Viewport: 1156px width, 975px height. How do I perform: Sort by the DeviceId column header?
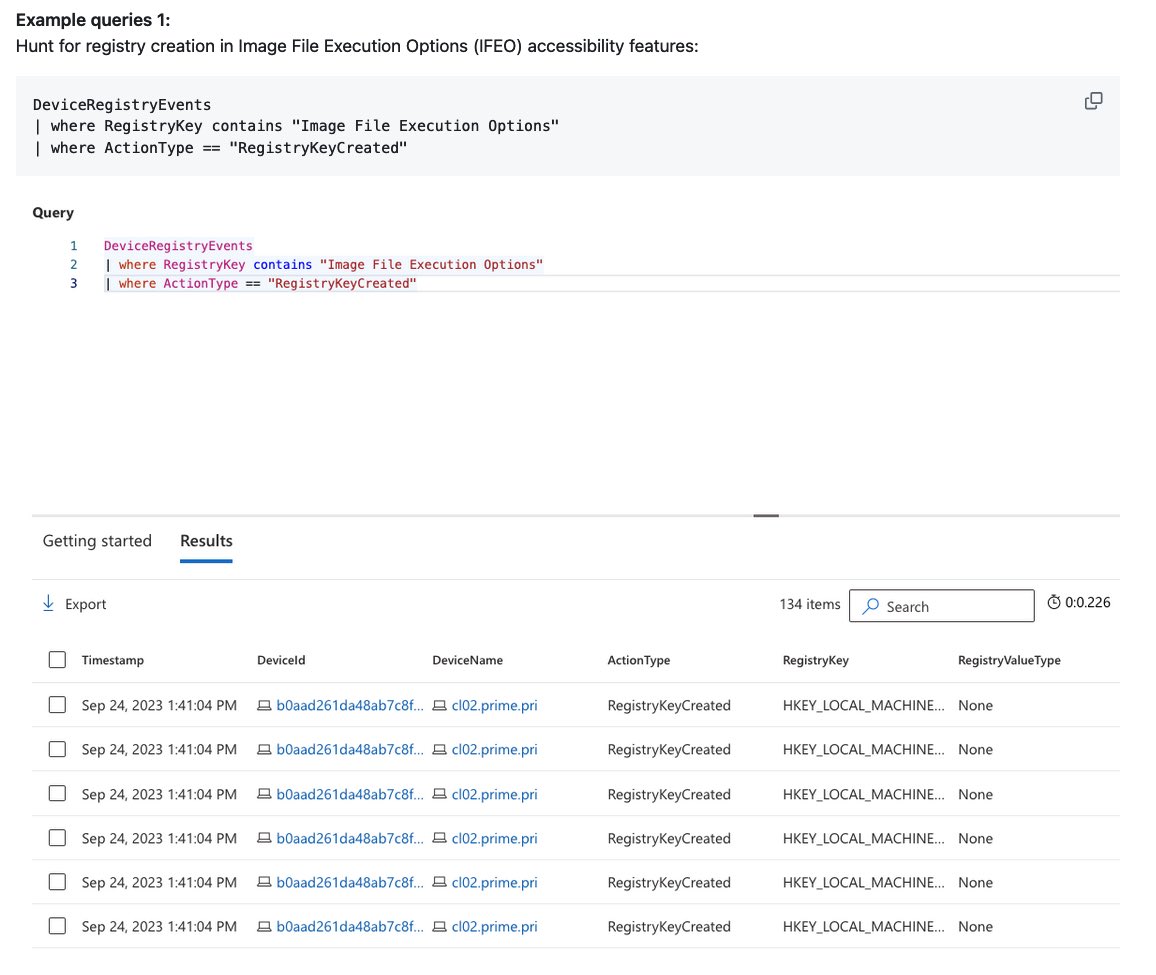click(x=281, y=660)
